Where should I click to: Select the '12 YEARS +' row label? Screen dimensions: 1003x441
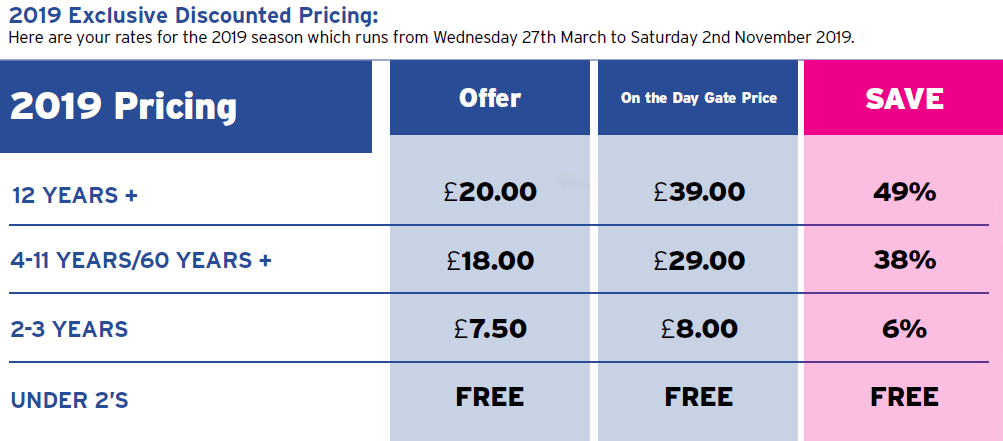[x=74, y=194]
